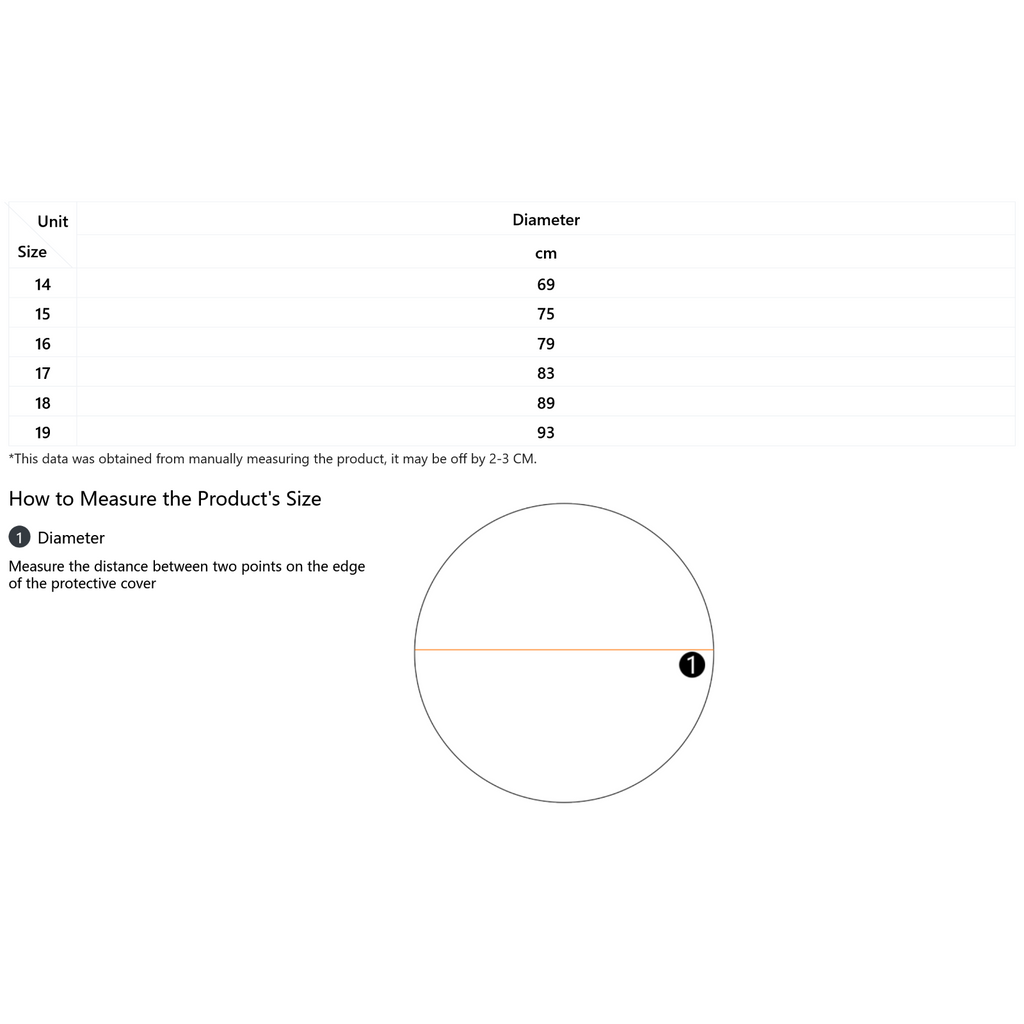This screenshot has width=1024, height=1024.
Task: Select size 14 row label
Action: pyautogui.click(x=42, y=285)
